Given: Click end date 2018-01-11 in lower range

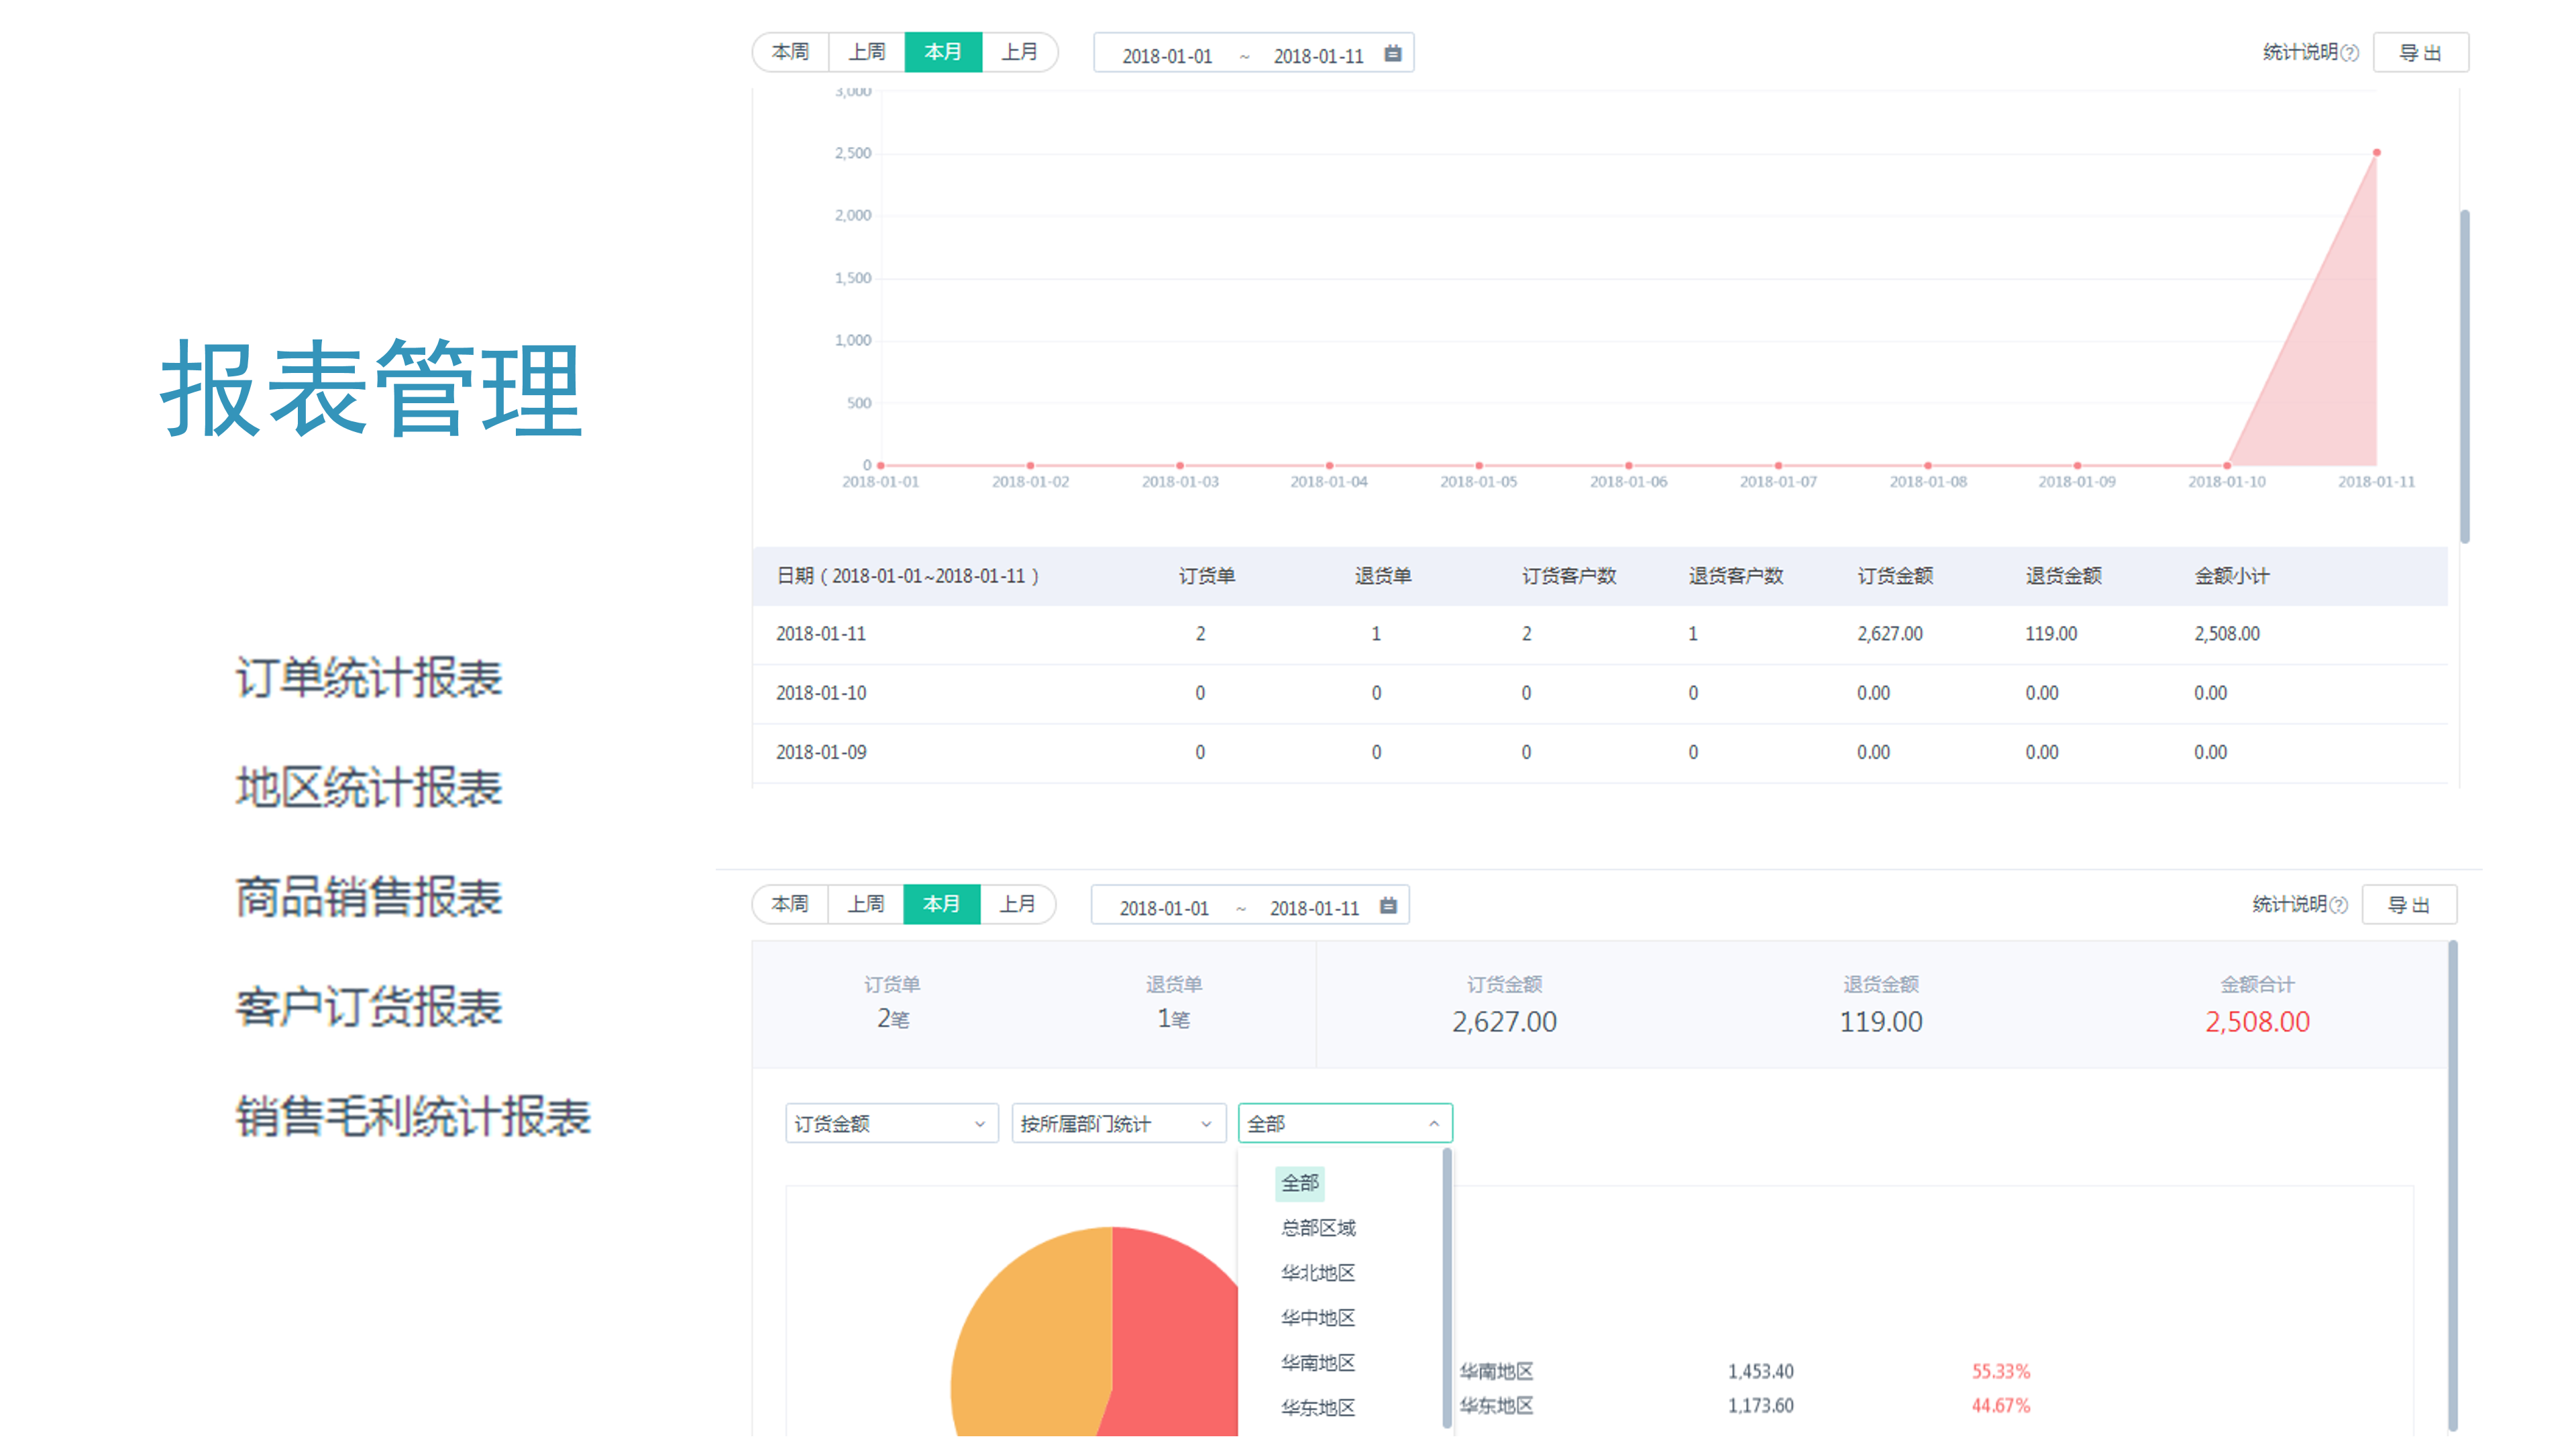Looking at the screenshot, I should pos(1314,908).
